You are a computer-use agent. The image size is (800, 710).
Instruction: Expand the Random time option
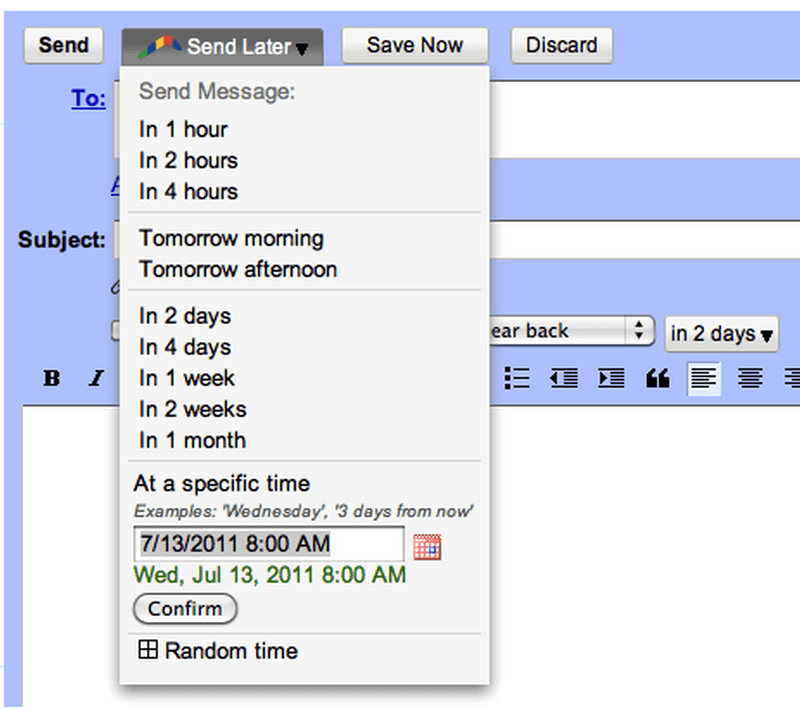(x=147, y=651)
